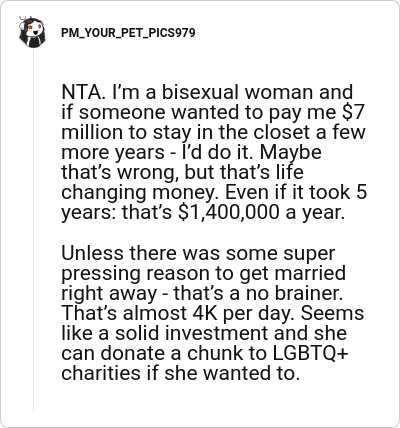The image size is (400, 428).
Task: Click the LGBTQ+ text in the comment
Action: pos(311,353)
